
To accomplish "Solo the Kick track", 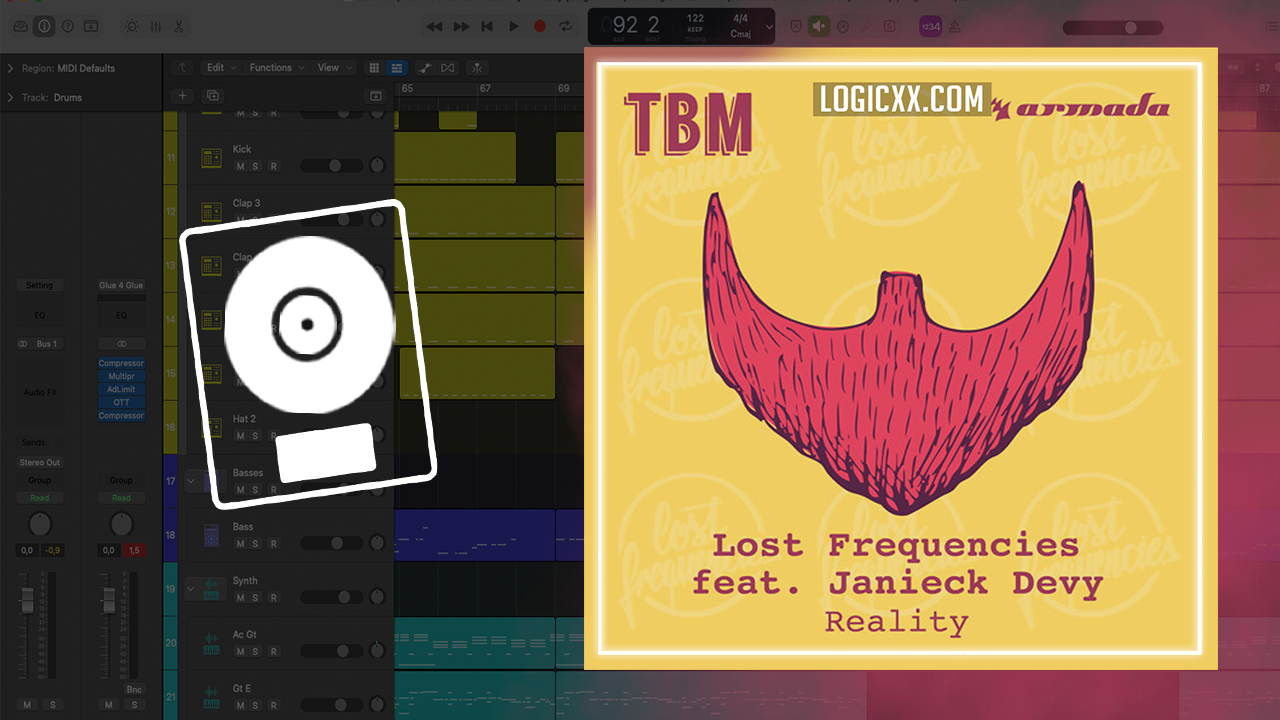I will [x=255, y=166].
